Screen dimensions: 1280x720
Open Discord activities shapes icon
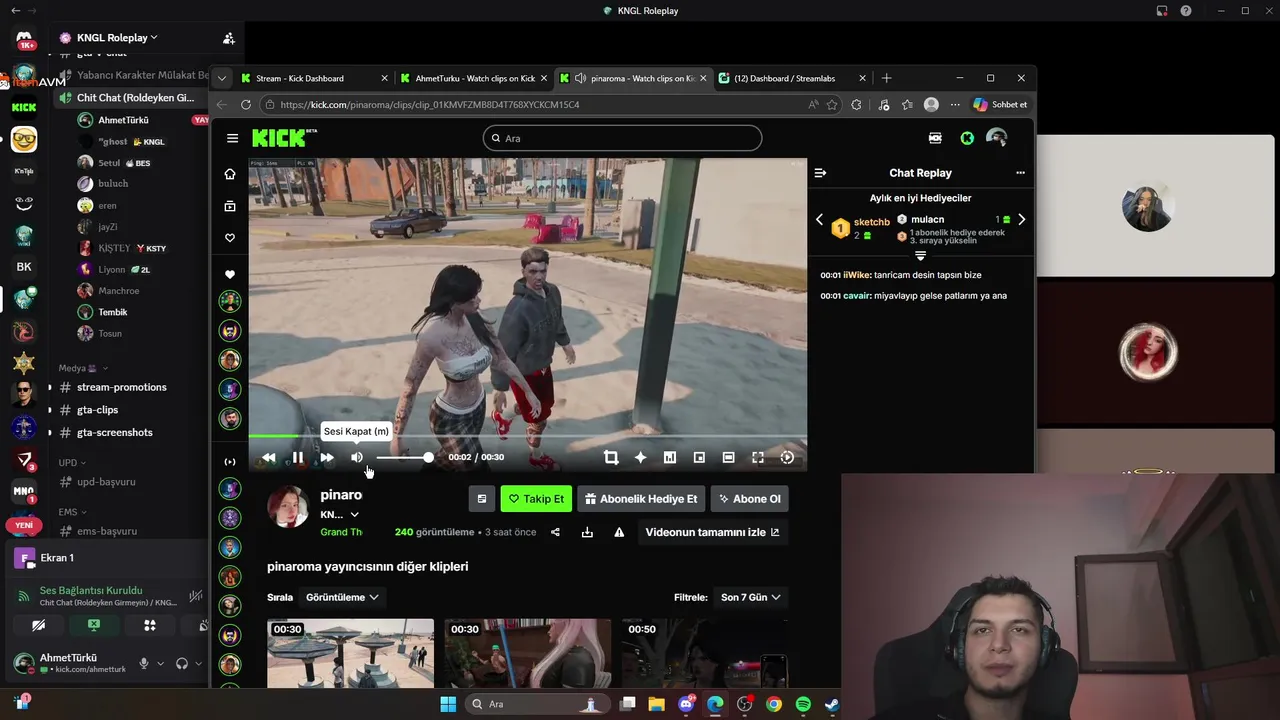coord(150,625)
